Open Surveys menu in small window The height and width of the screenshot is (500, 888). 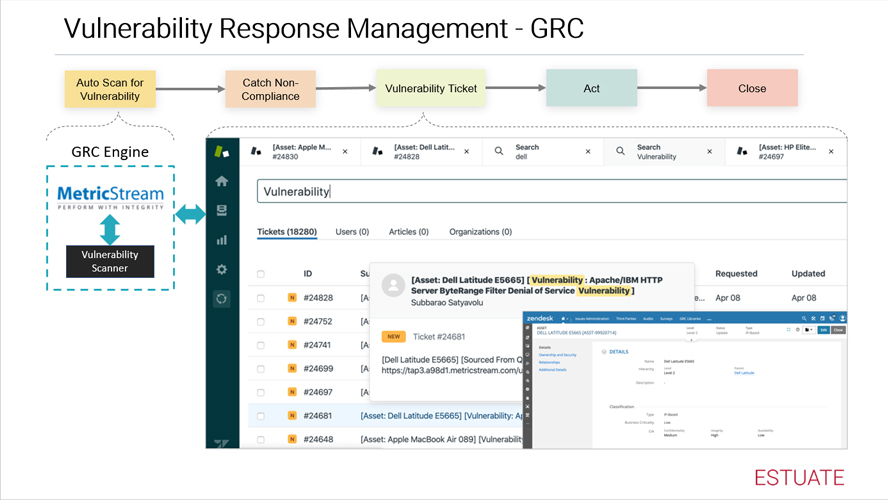tap(666, 319)
